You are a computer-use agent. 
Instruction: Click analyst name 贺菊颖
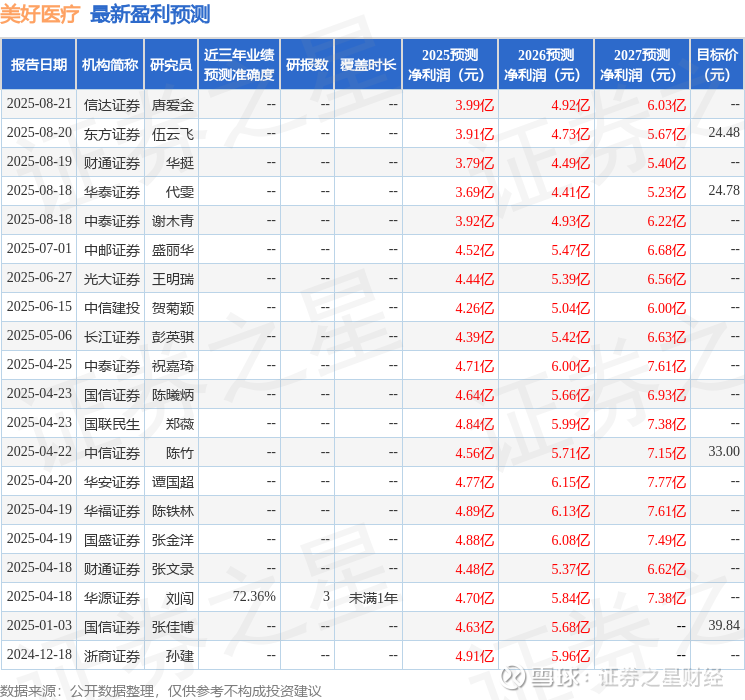click(x=172, y=308)
